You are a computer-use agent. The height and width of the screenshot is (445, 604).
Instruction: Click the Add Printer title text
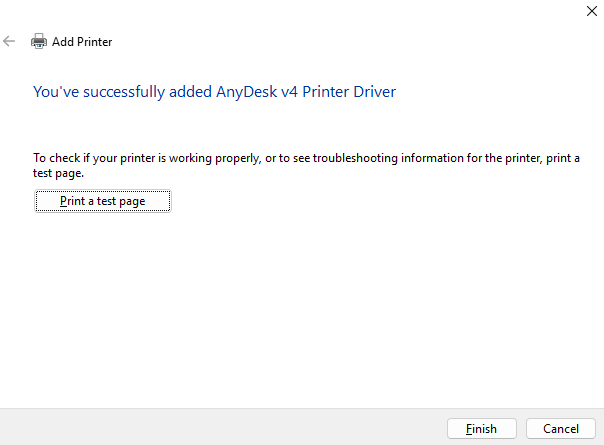[x=82, y=42]
